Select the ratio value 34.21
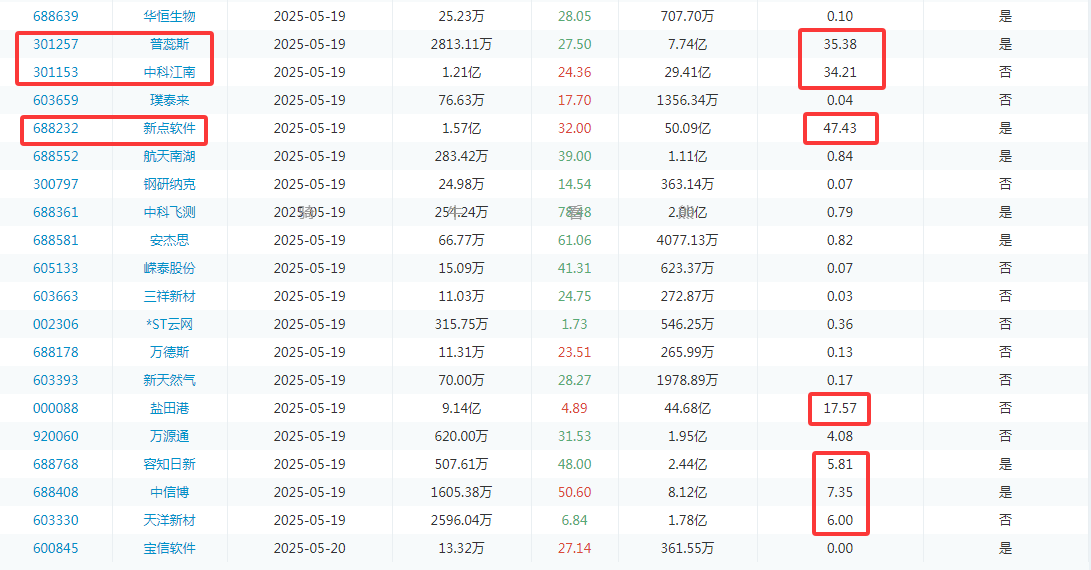Image resolution: width=1091 pixels, height=570 pixels. 840,72
